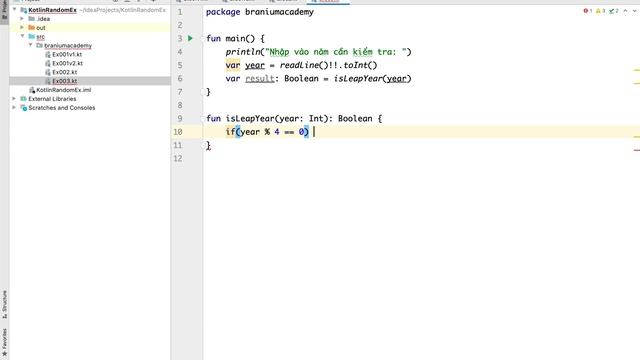The width and height of the screenshot is (640, 360).
Task: Click the println call on line 4
Action: coord(243,52)
